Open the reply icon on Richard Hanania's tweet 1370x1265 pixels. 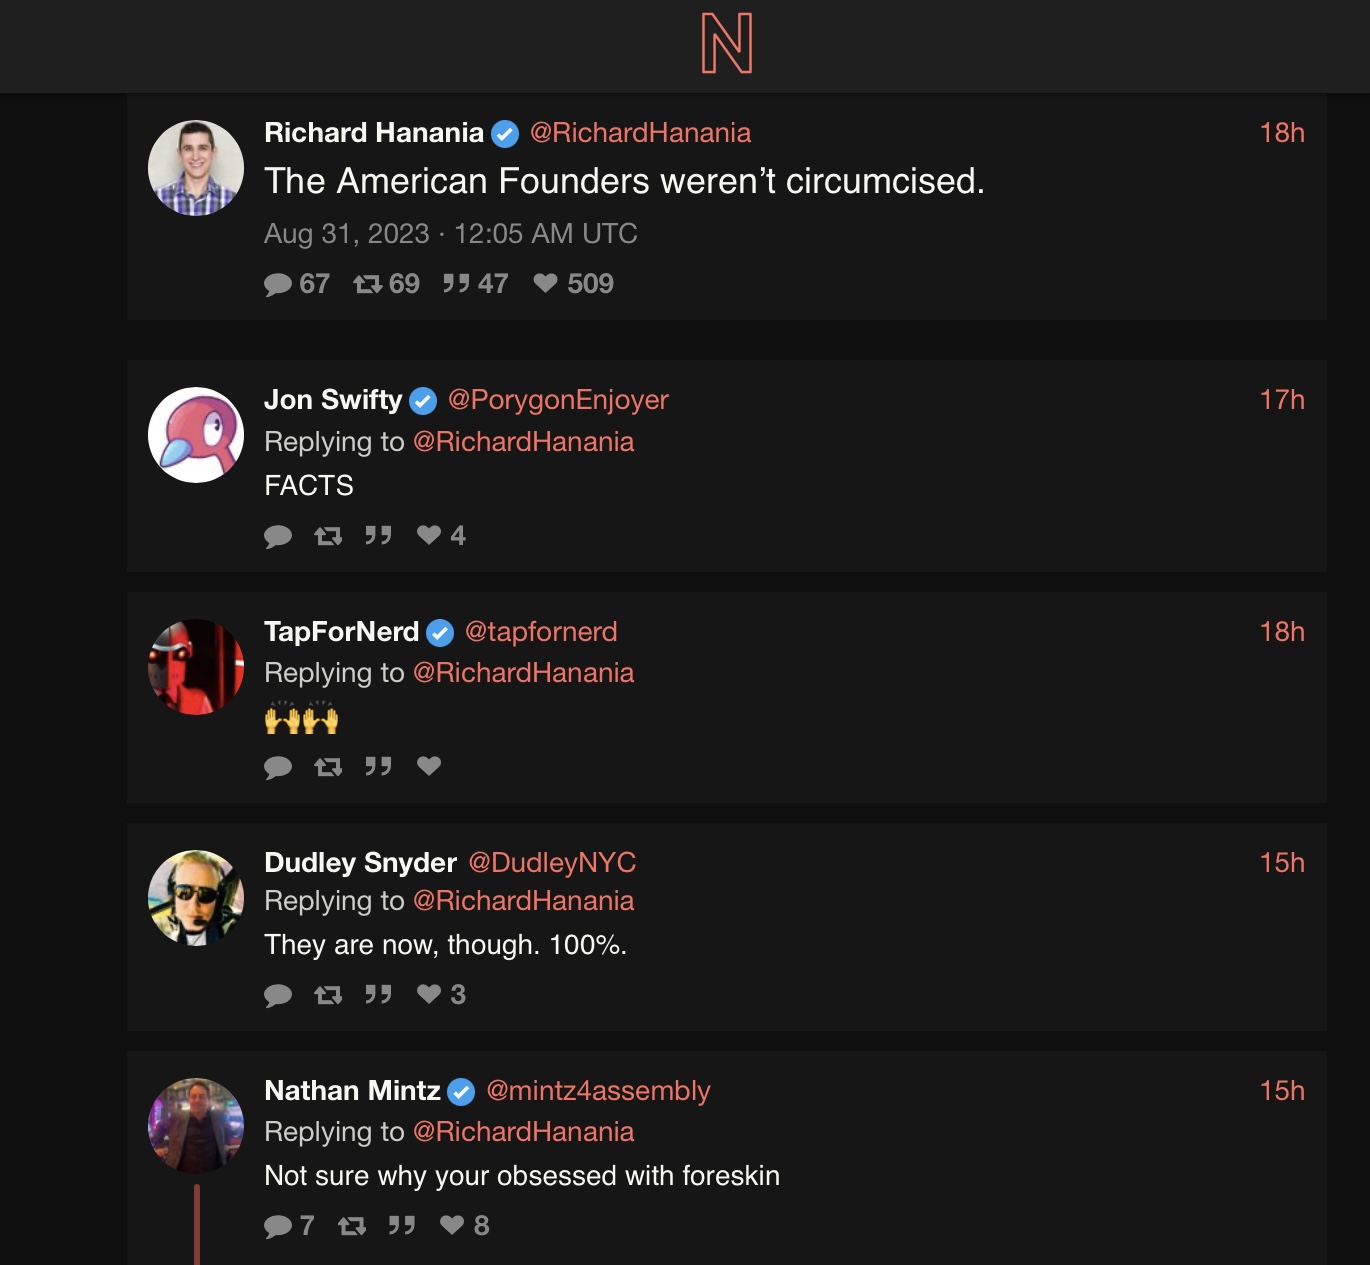click(x=278, y=285)
